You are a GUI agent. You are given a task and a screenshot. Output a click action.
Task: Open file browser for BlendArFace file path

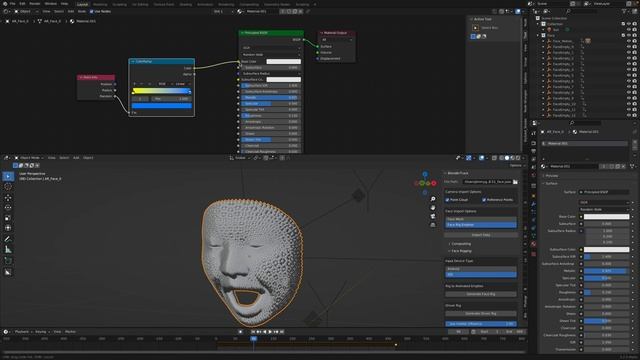click(516, 182)
